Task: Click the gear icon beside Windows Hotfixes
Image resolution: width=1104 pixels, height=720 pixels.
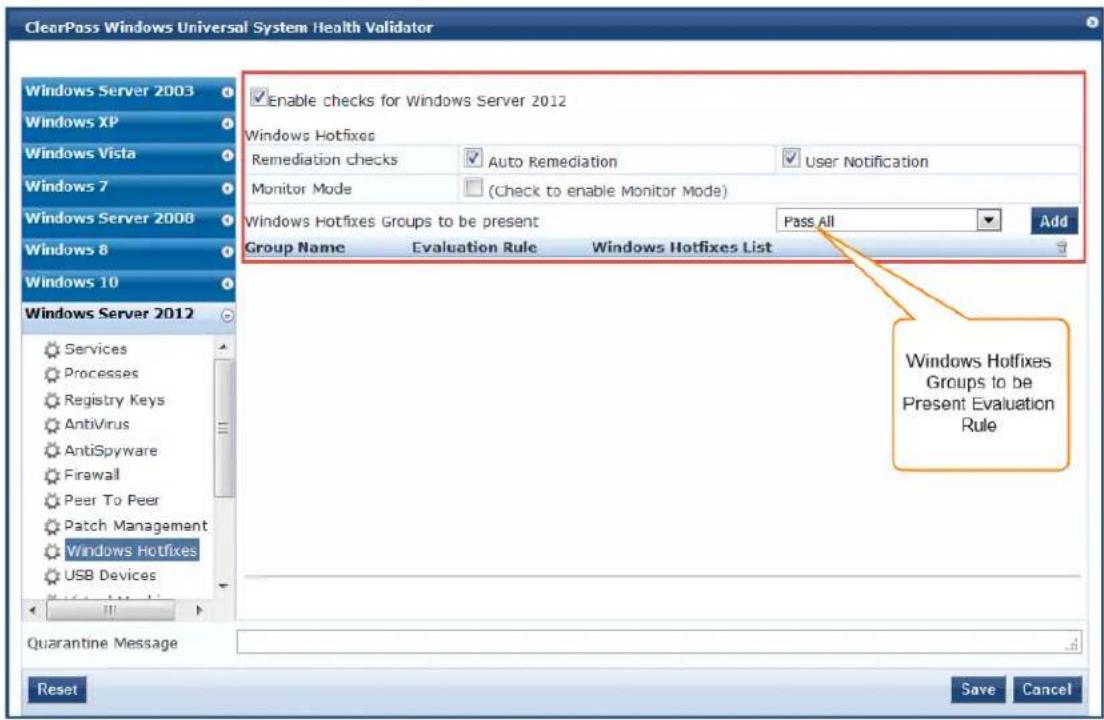Action: [x=51, y=551]
